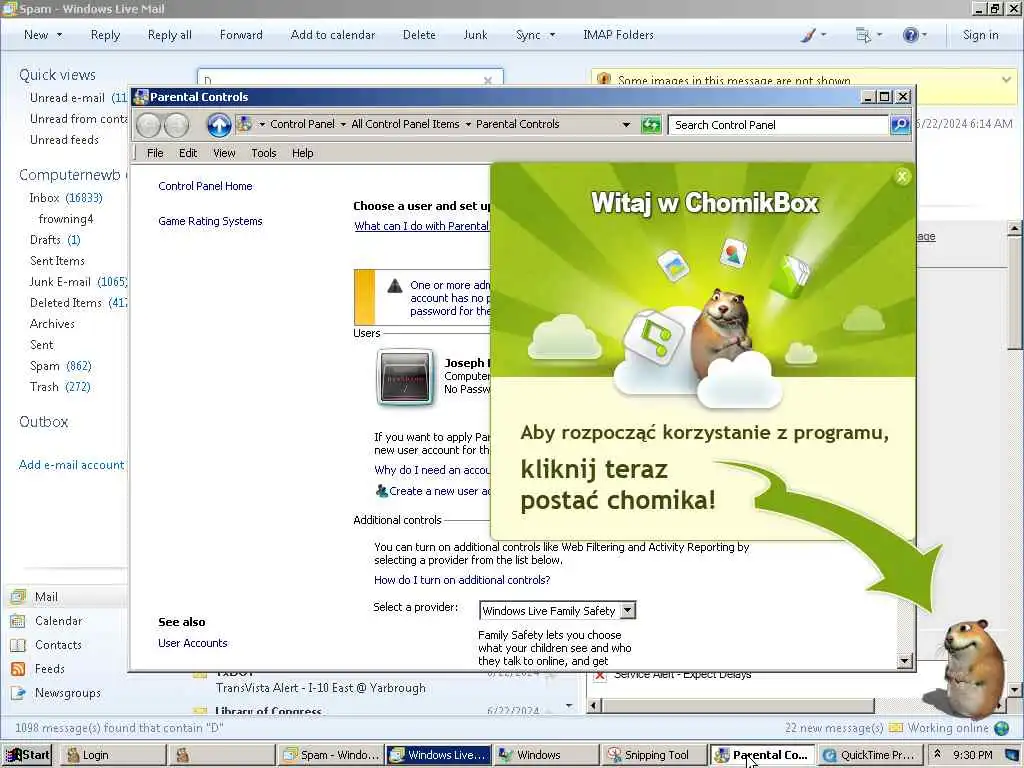
Task: Click the Create a new user icon
Action: tap(381, 490)
